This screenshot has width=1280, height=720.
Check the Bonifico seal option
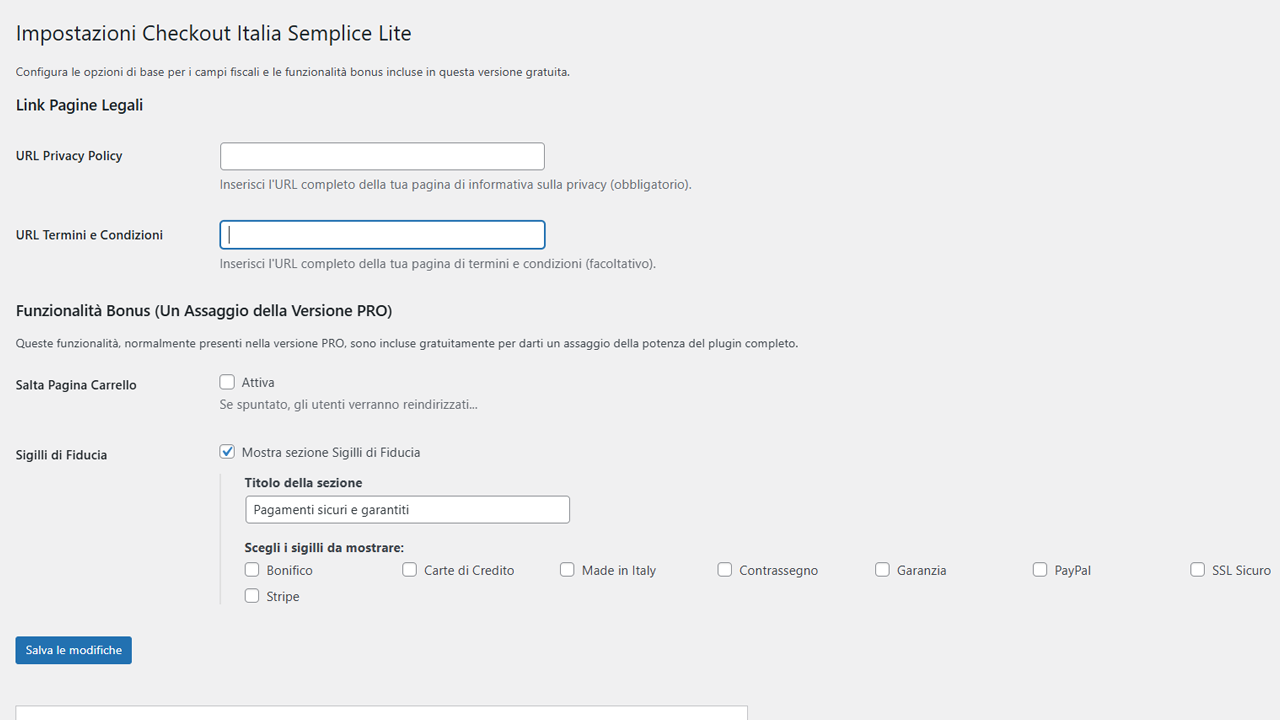(x=252, y=568)
